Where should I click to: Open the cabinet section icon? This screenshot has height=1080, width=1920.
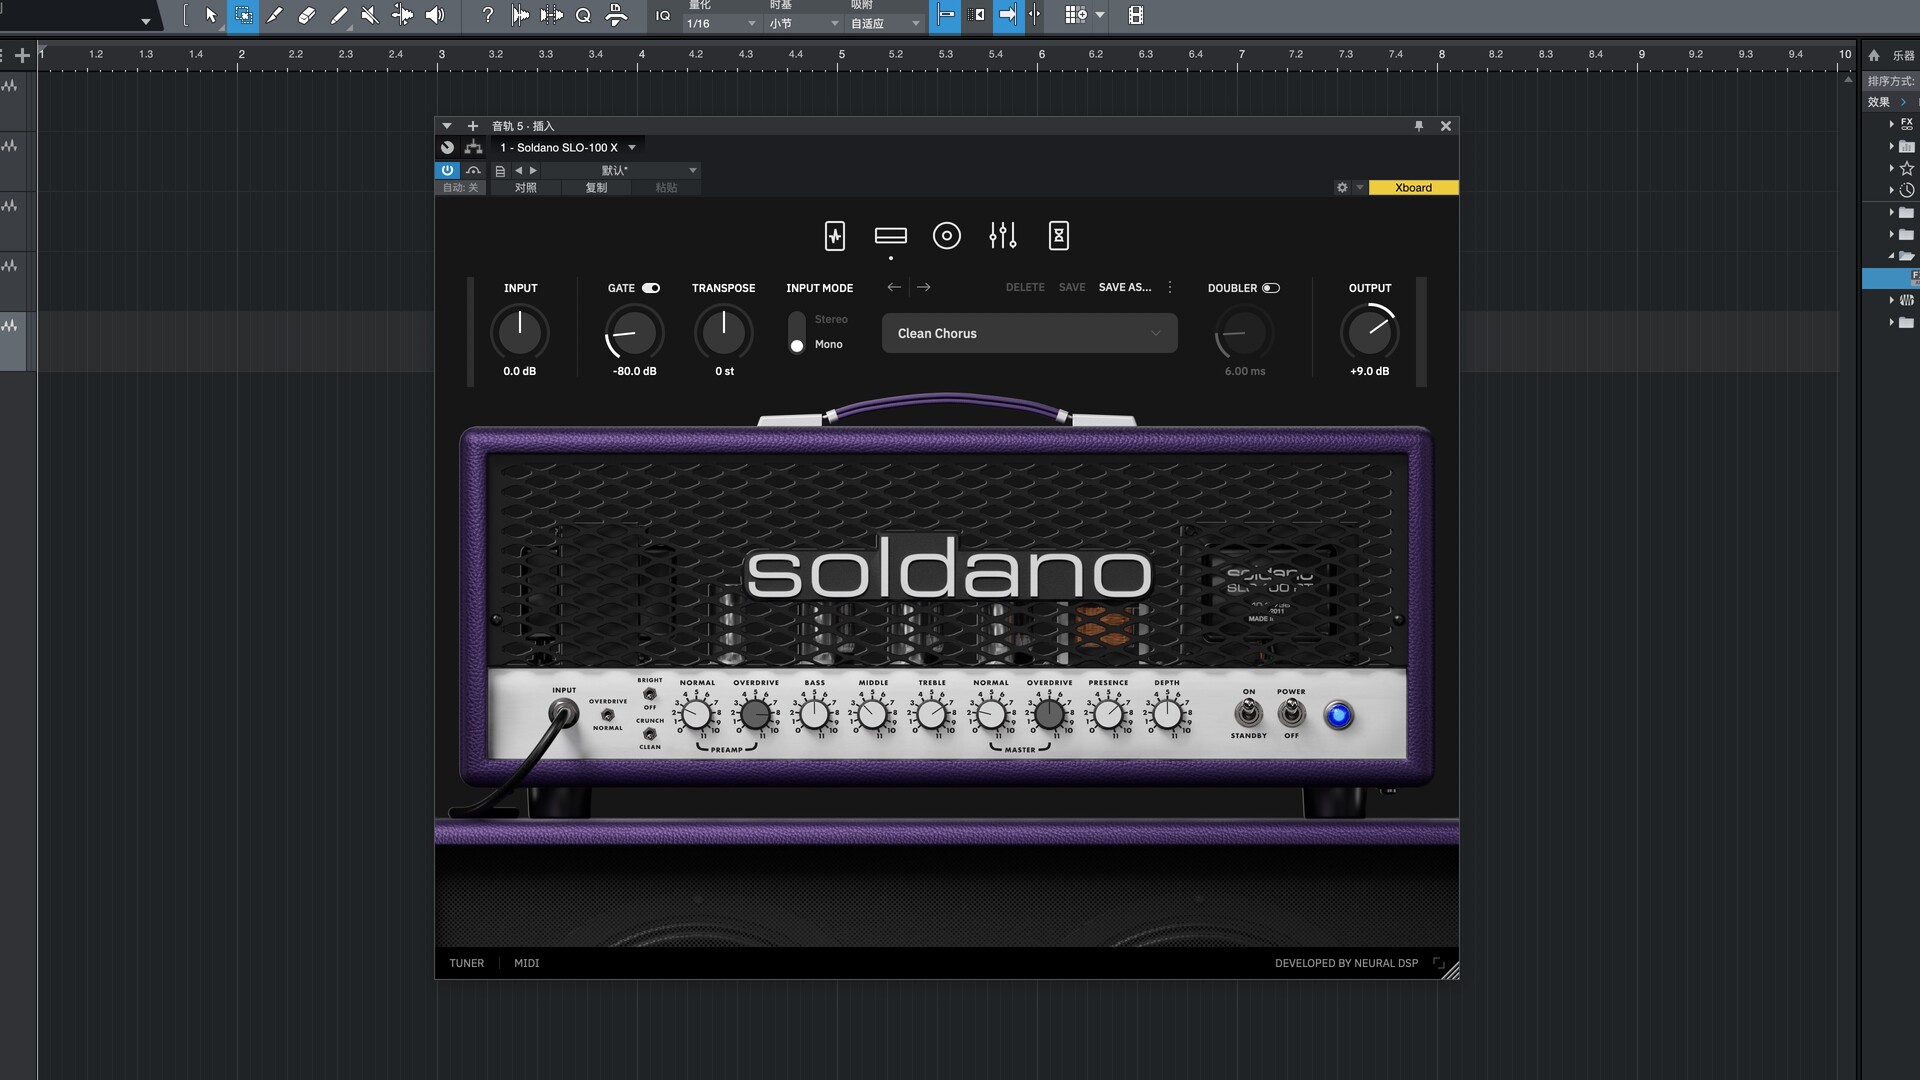point(946,236)
